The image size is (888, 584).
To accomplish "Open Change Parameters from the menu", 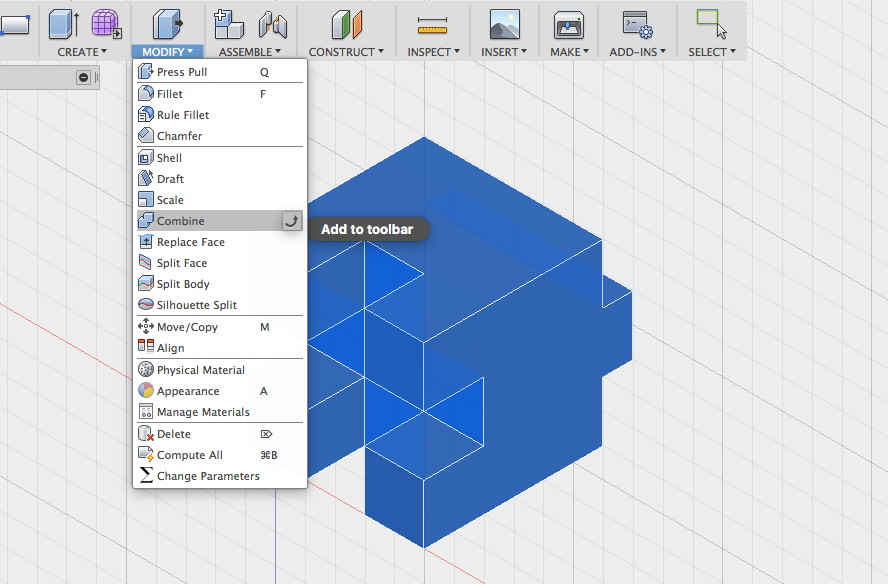I will [x=220, y=476].
